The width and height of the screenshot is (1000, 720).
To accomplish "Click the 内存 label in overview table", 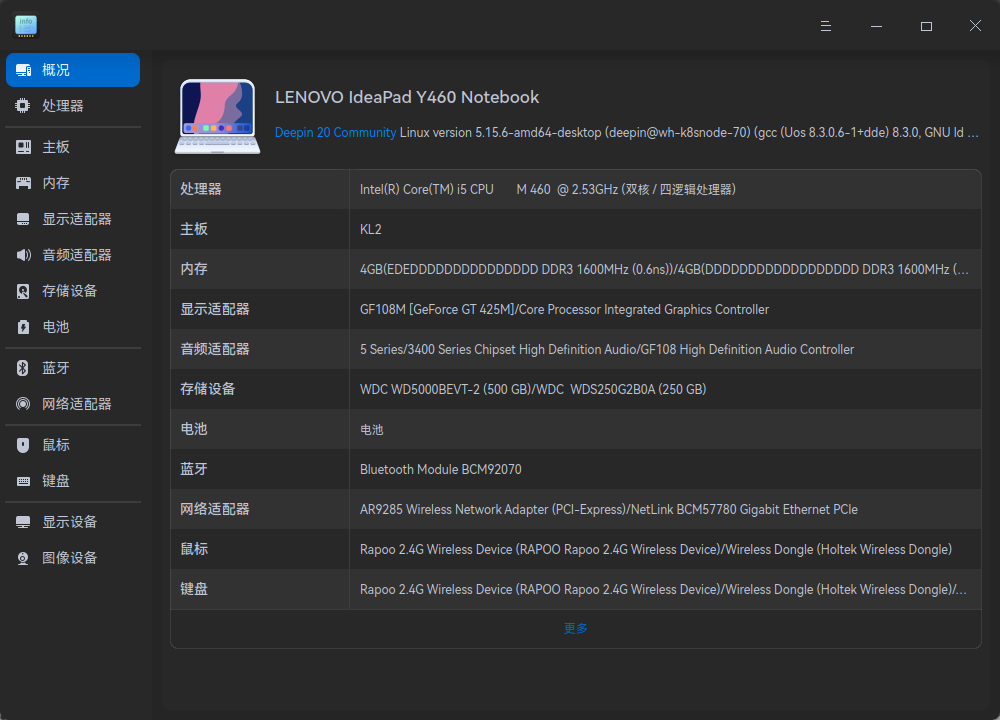I will point(194,270).
